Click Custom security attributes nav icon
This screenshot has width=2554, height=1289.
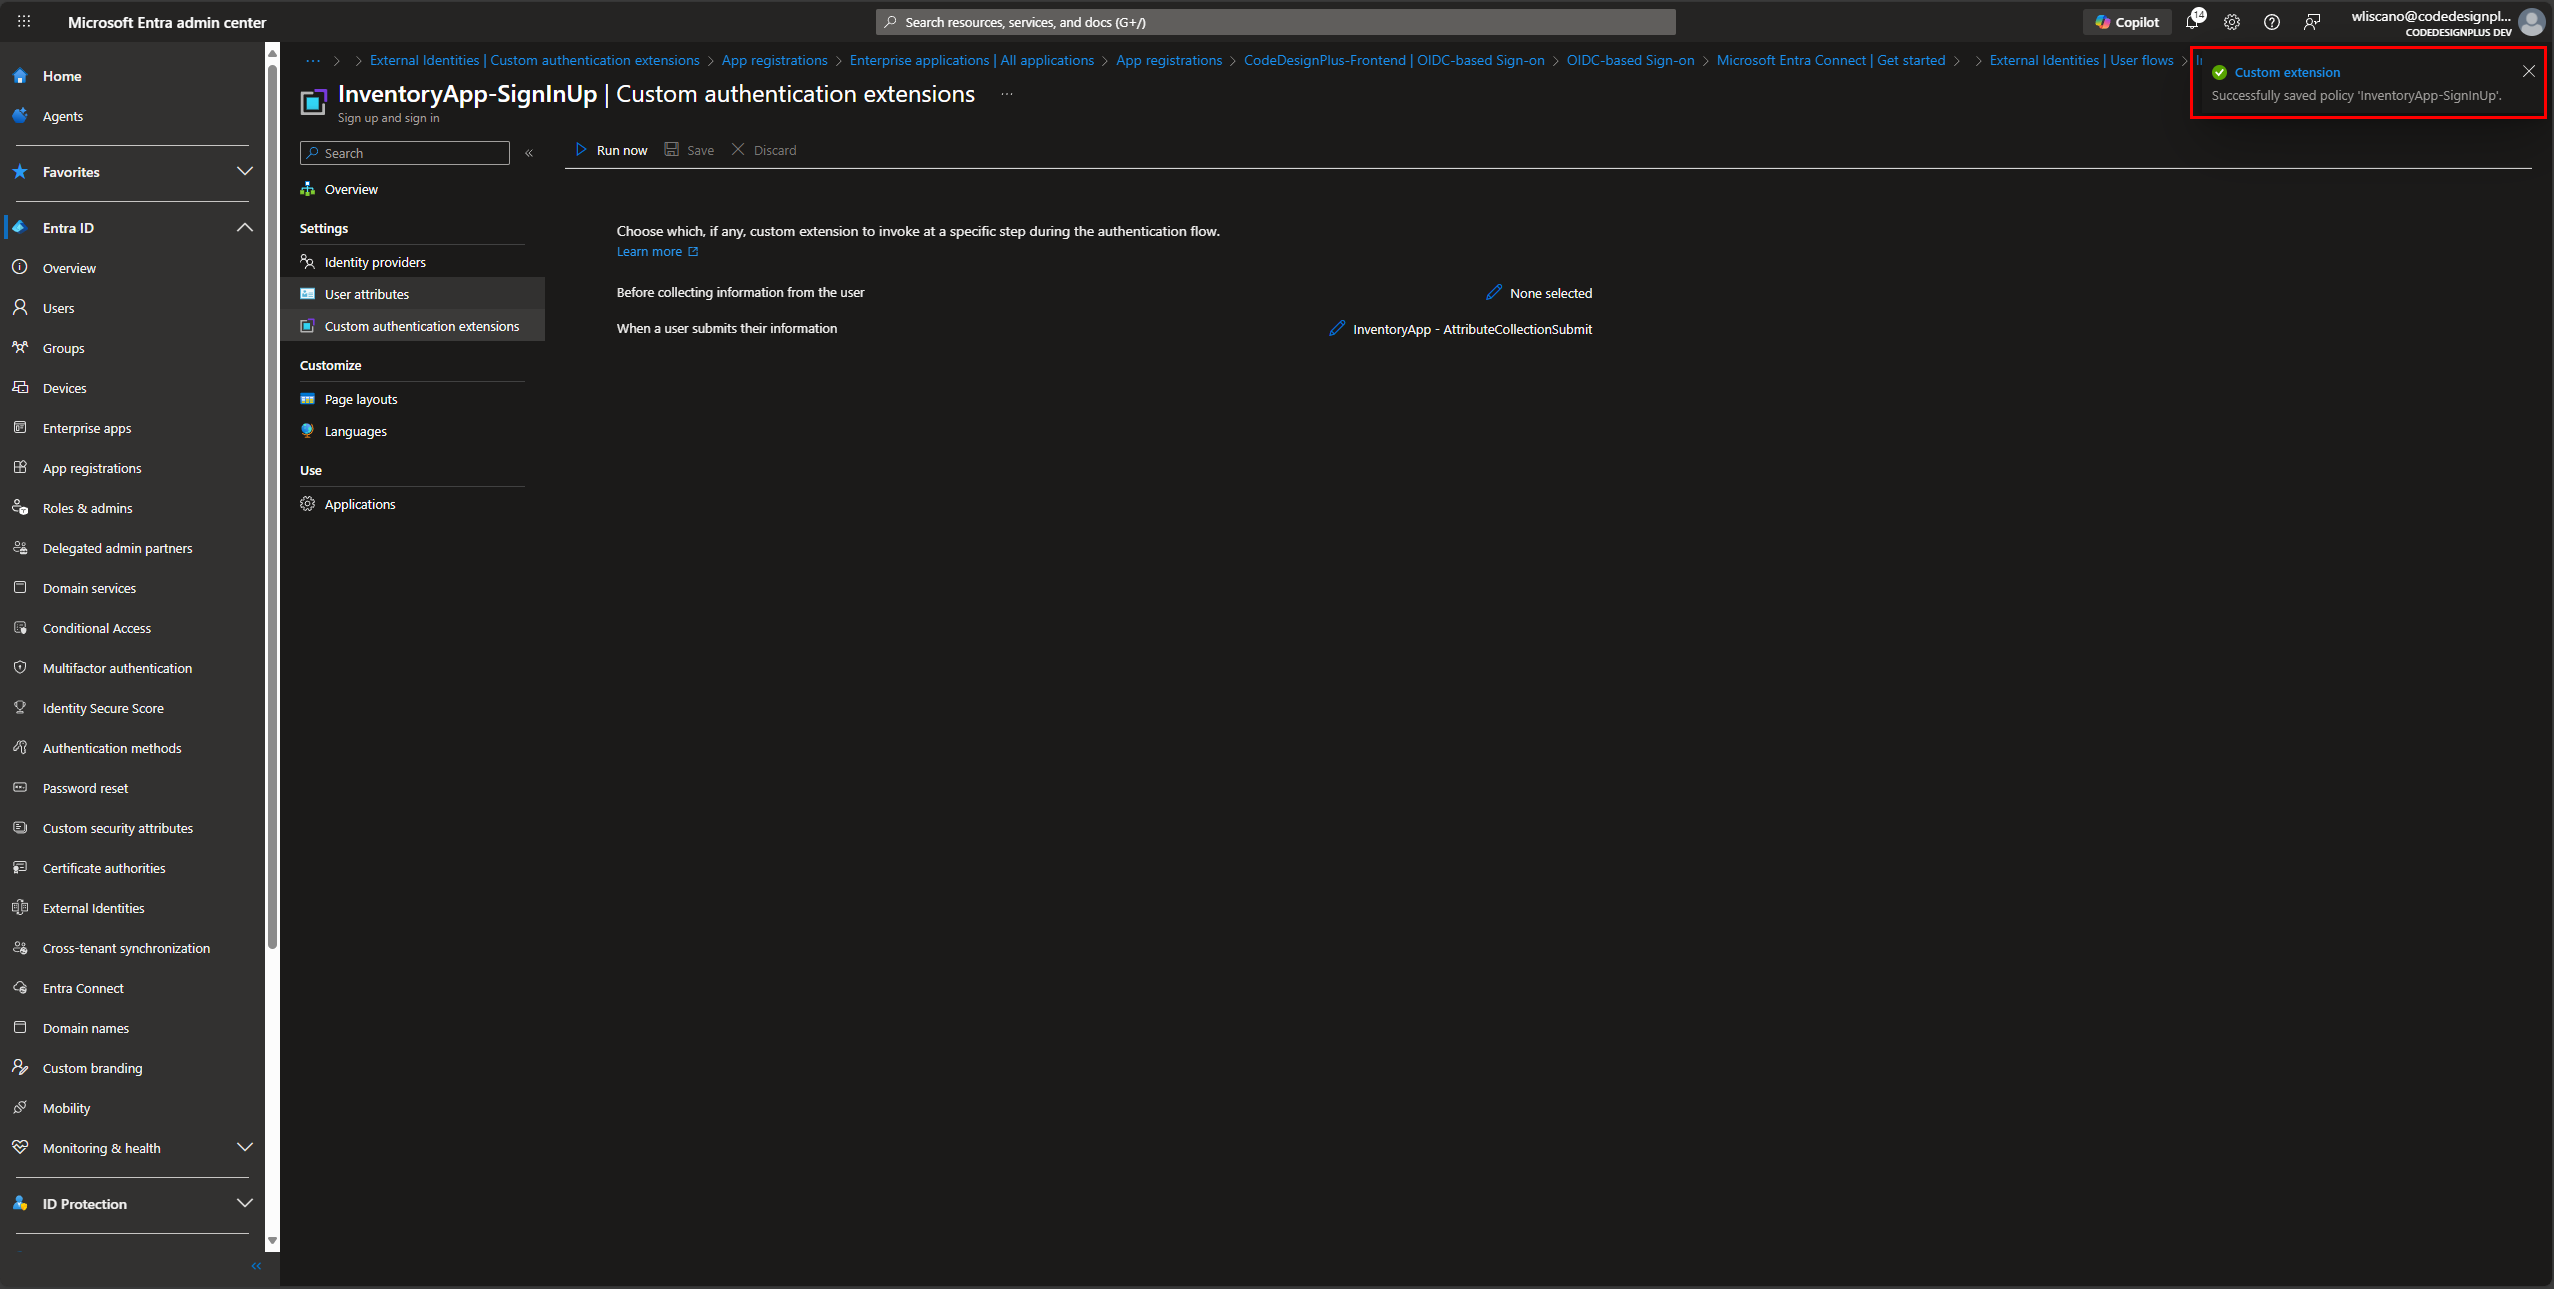20,827
